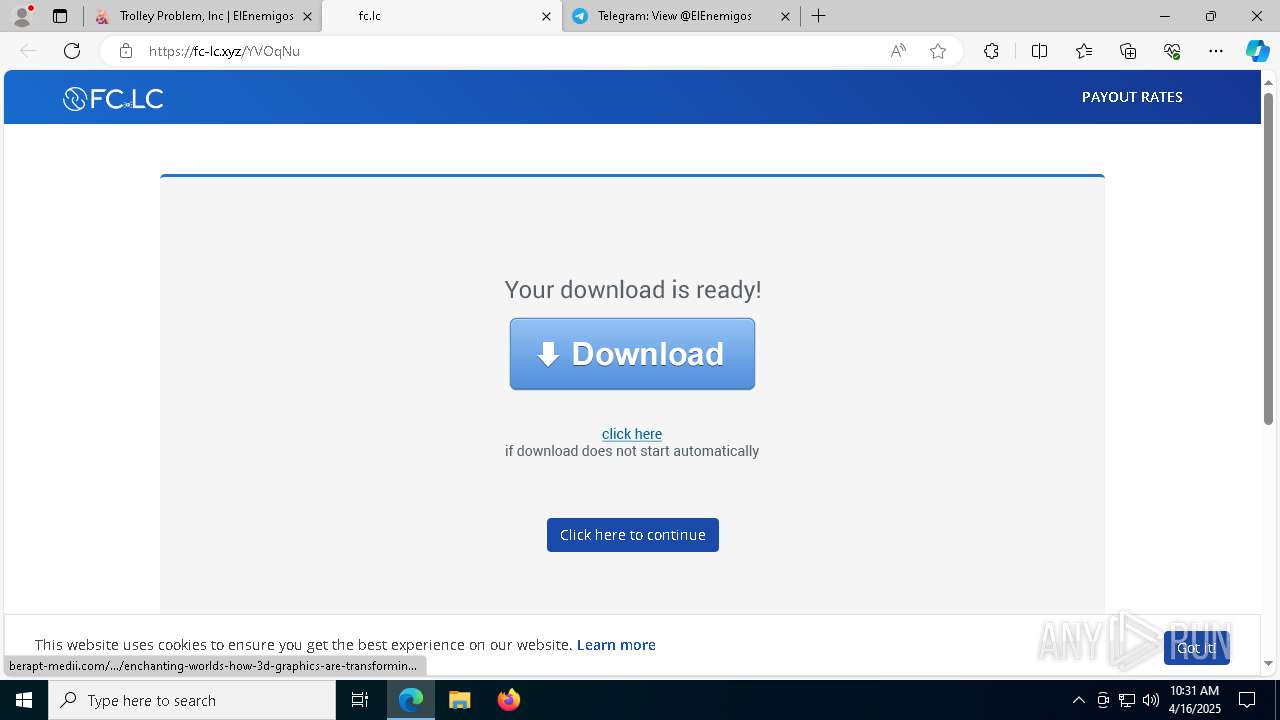
Task: Open a new browser tab
Action: point(819,16)
